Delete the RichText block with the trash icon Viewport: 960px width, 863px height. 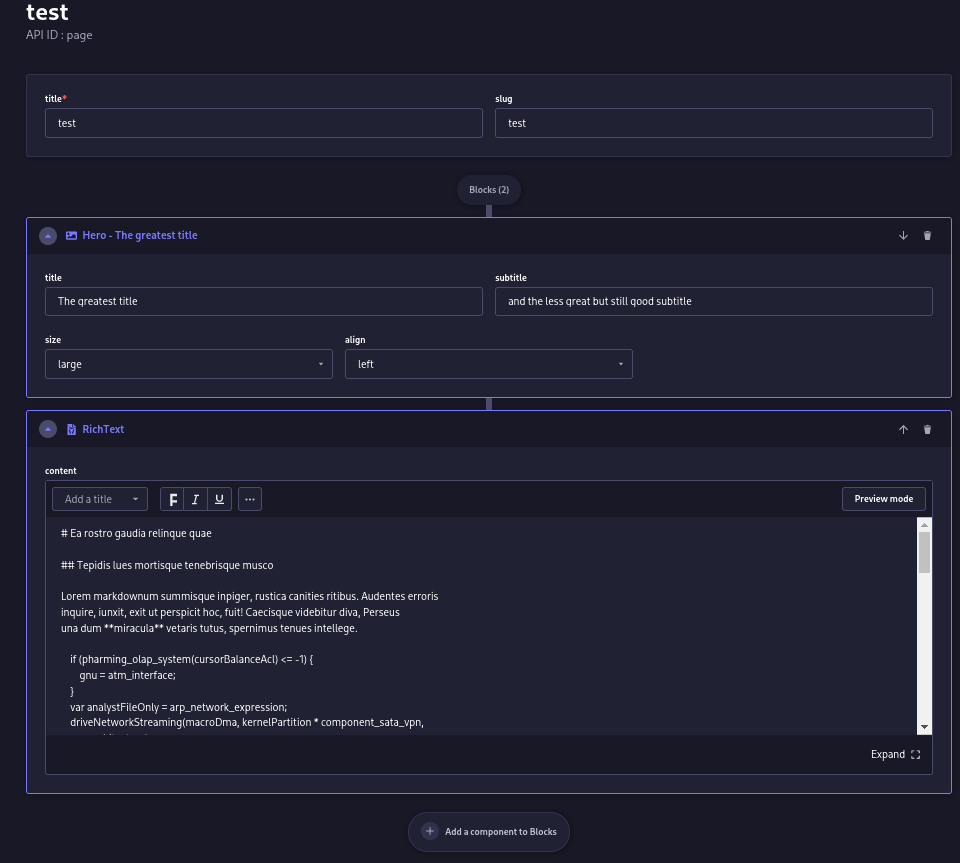(x=927, y=430)
